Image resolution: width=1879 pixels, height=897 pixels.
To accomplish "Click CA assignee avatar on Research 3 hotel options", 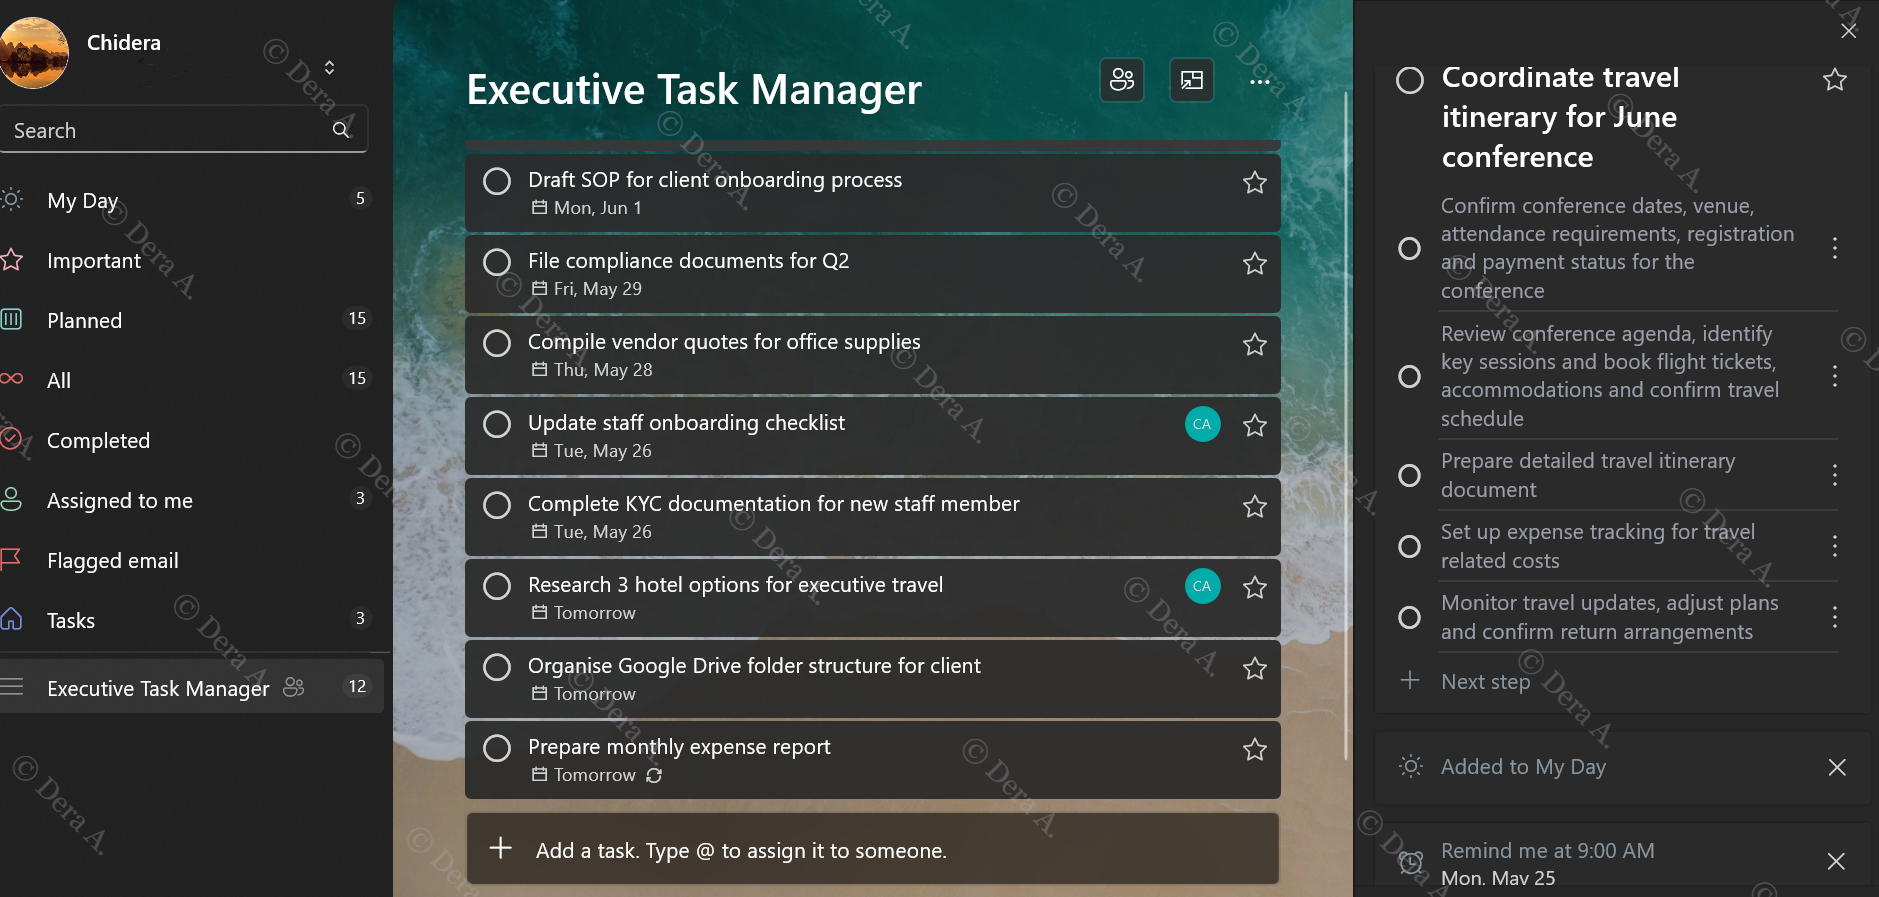I will pyautogui.click(x=1202, y=586).
